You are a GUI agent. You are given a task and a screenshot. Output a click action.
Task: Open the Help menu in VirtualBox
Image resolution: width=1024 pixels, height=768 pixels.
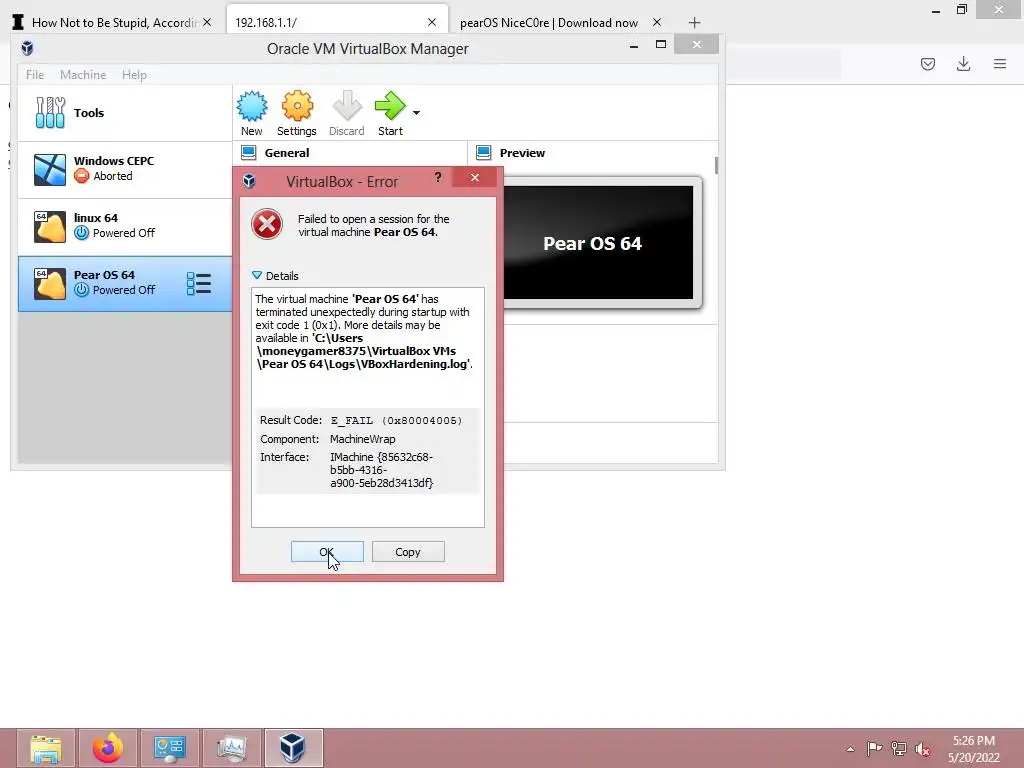[134, 74]
